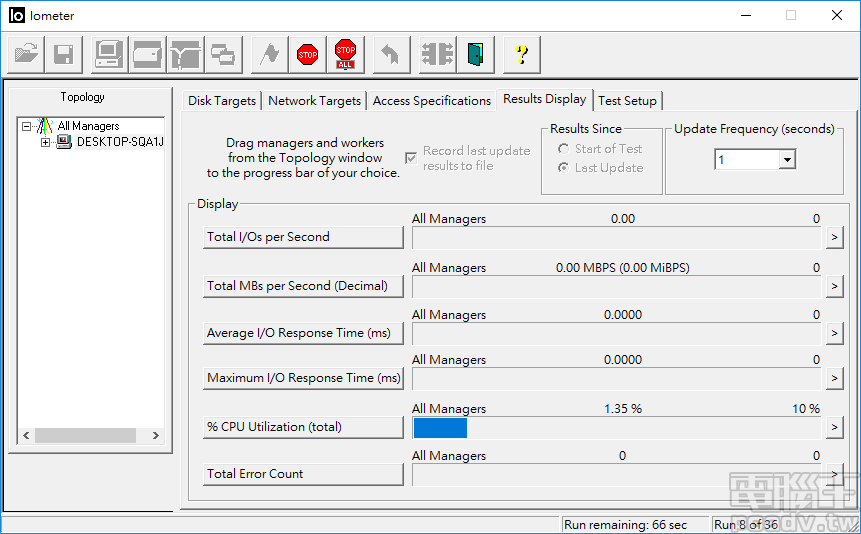
Task: Click Total I/Os per Second progress bar
Action: (617, 238)
